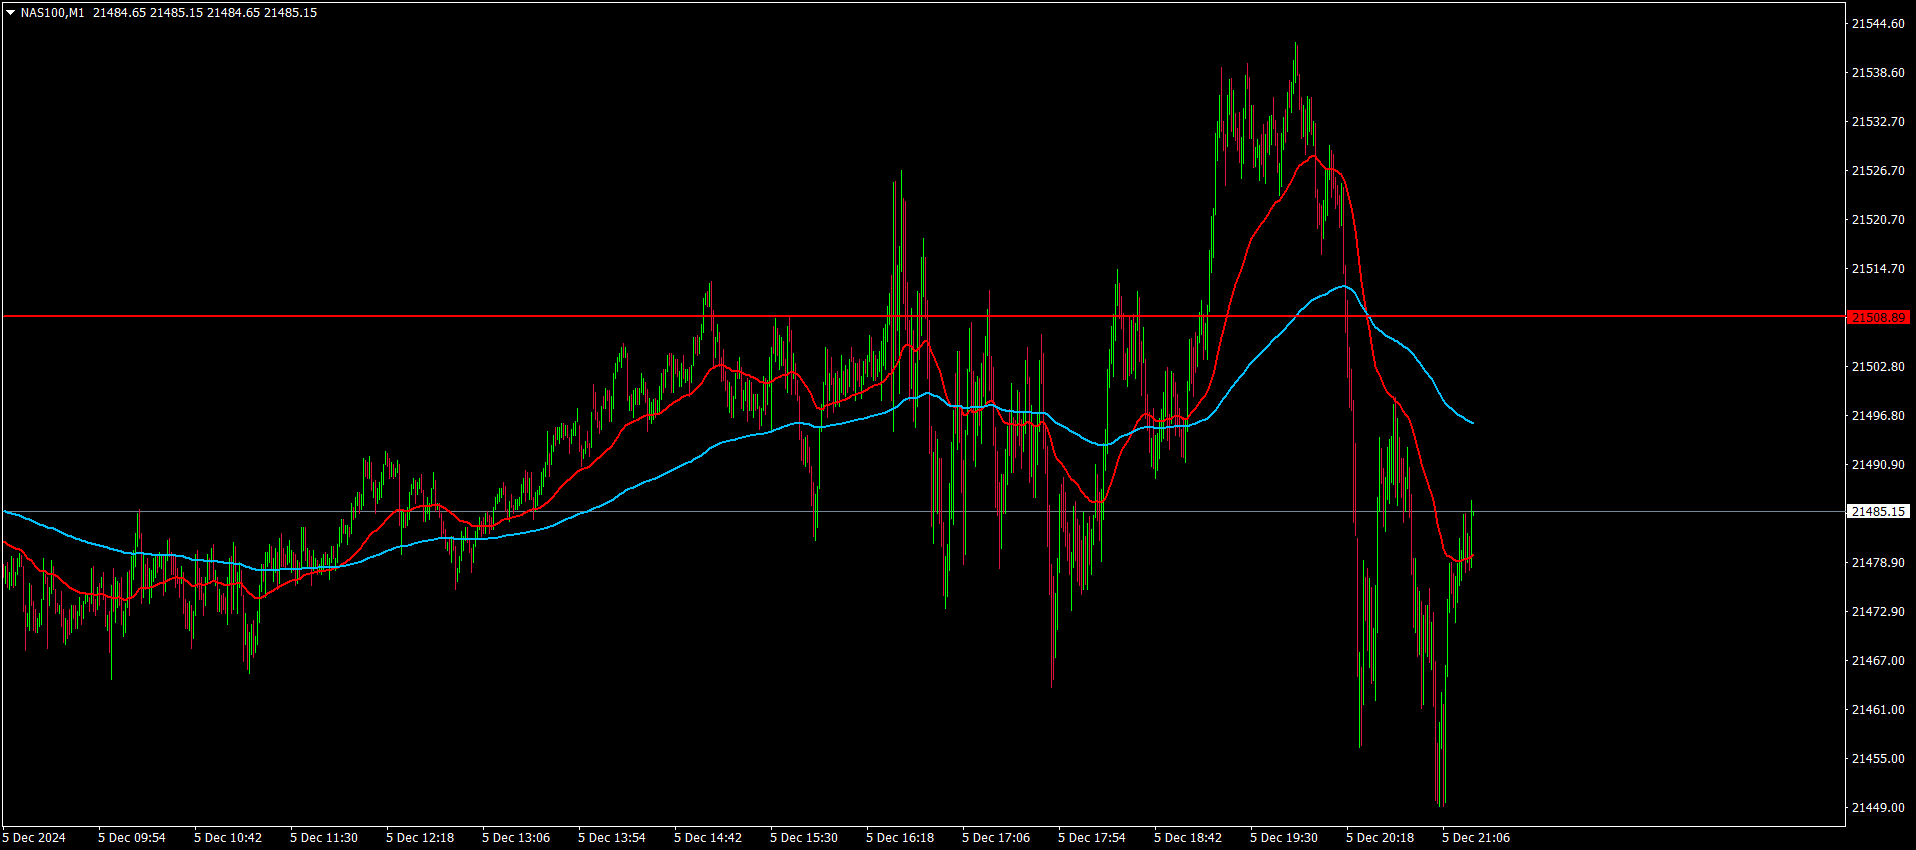Click the 5 Dec 2024 time axis label
Image resolution: width=1916 pixels, height=850 pixels.
34,838
